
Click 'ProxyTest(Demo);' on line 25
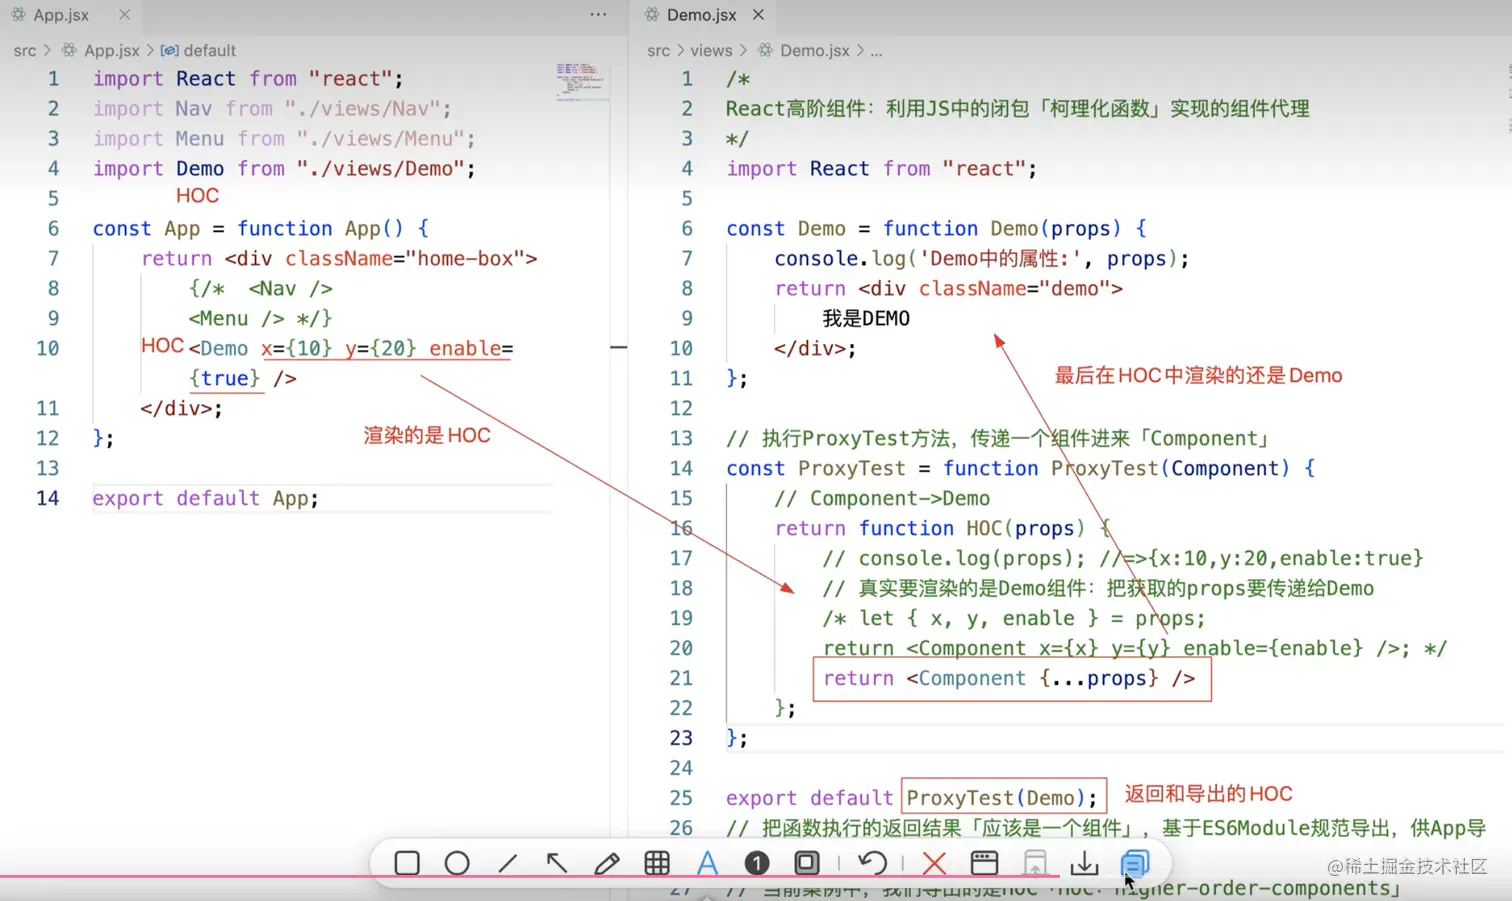pyautogui.click(x=1002, y=798)
